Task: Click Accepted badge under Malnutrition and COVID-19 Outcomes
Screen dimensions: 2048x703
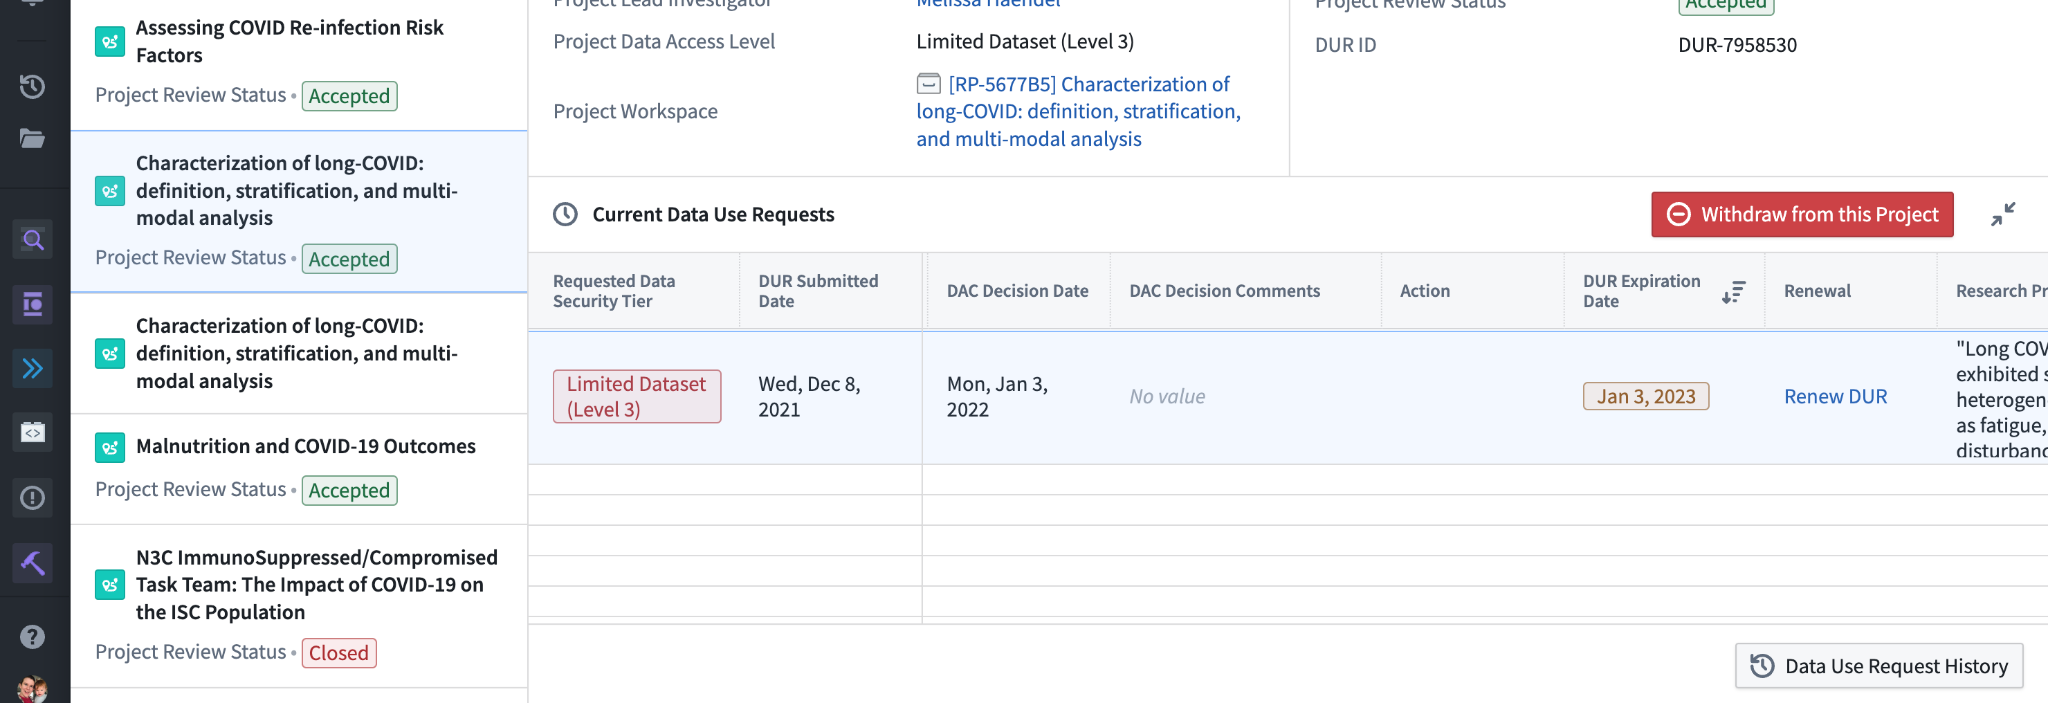Action: tap(349, 491)
